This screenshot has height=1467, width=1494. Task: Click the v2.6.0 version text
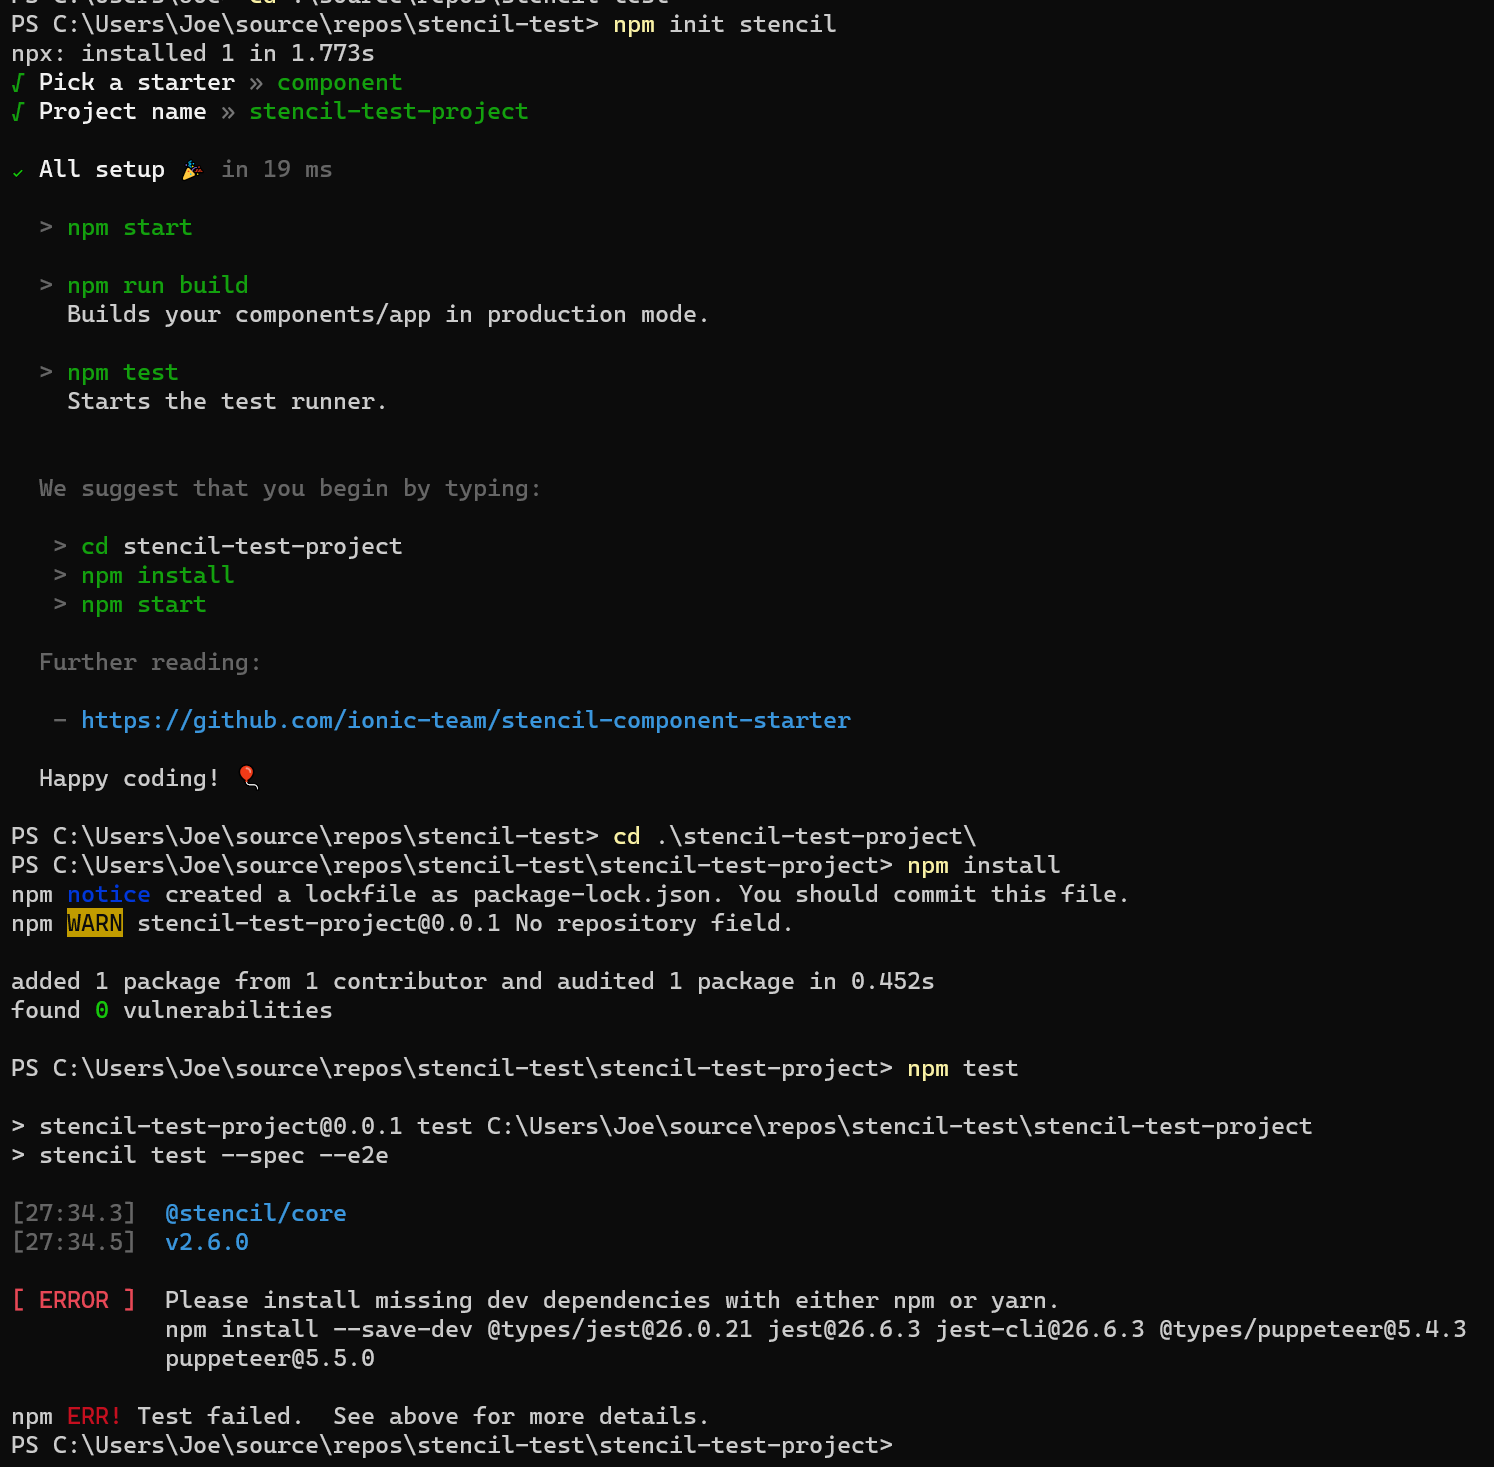[207, 1241]
